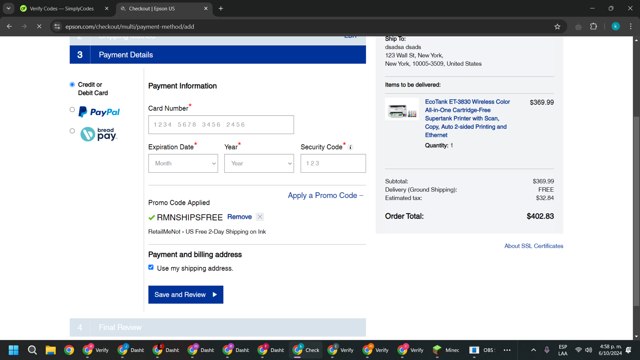Click the Save and Review button
The height and width of the screenshot is (360, 640).
(x=186, y=295)
